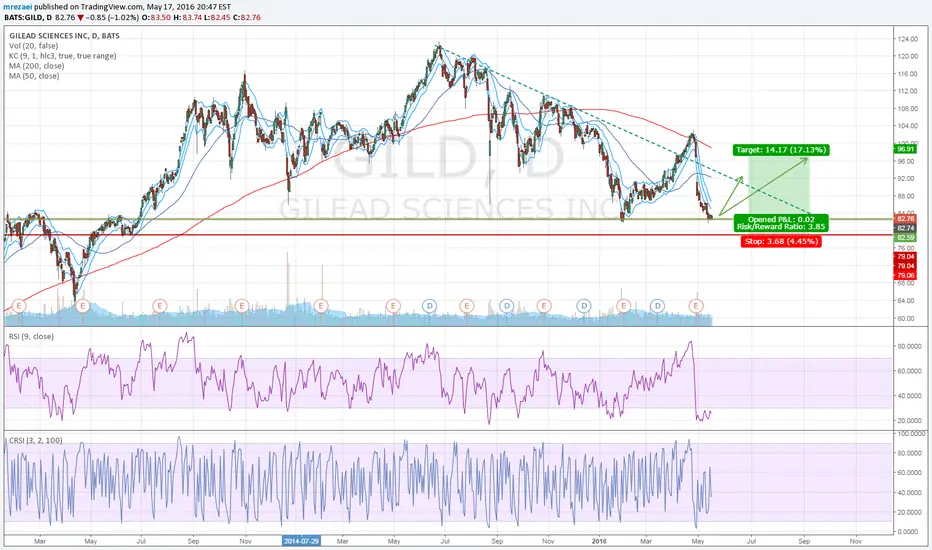Viewport: 932px width, 550px height.
Task: Click the -0.85 (-1.02%) change text
Action: pyautogui.click(x=113, y=18)
